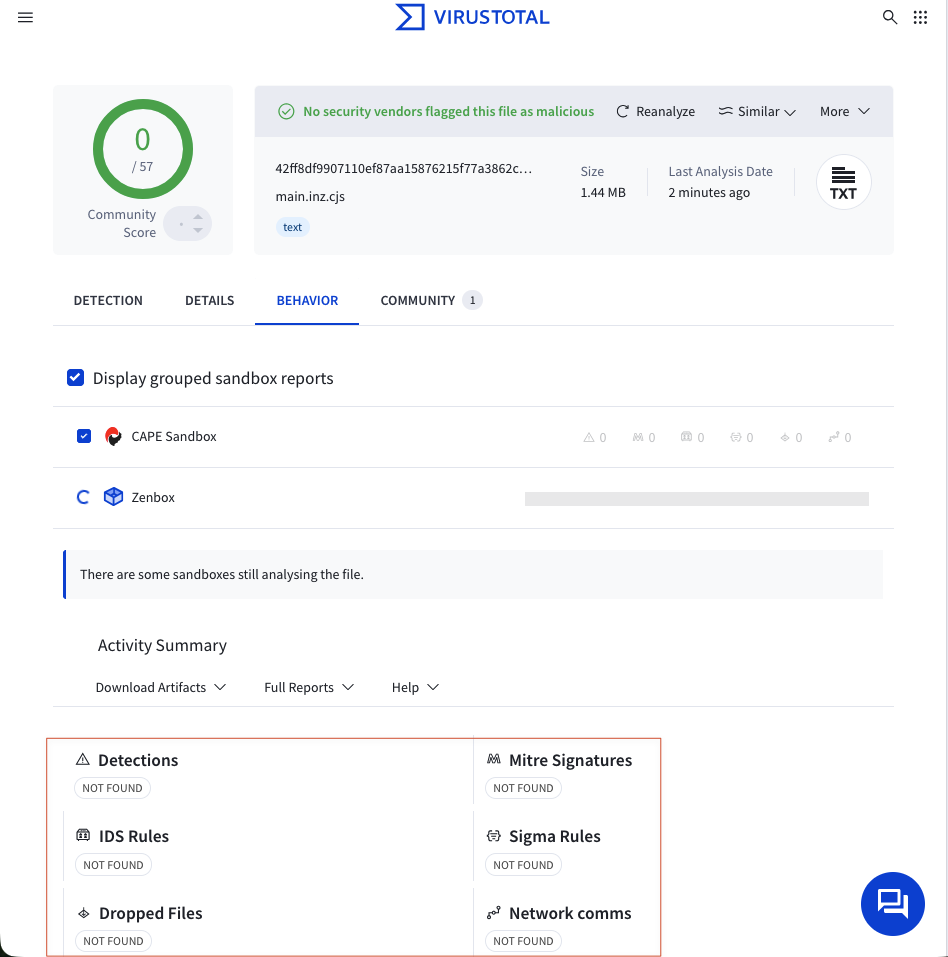
Task: Open the hamburger navigation menu
Action: 25,17
